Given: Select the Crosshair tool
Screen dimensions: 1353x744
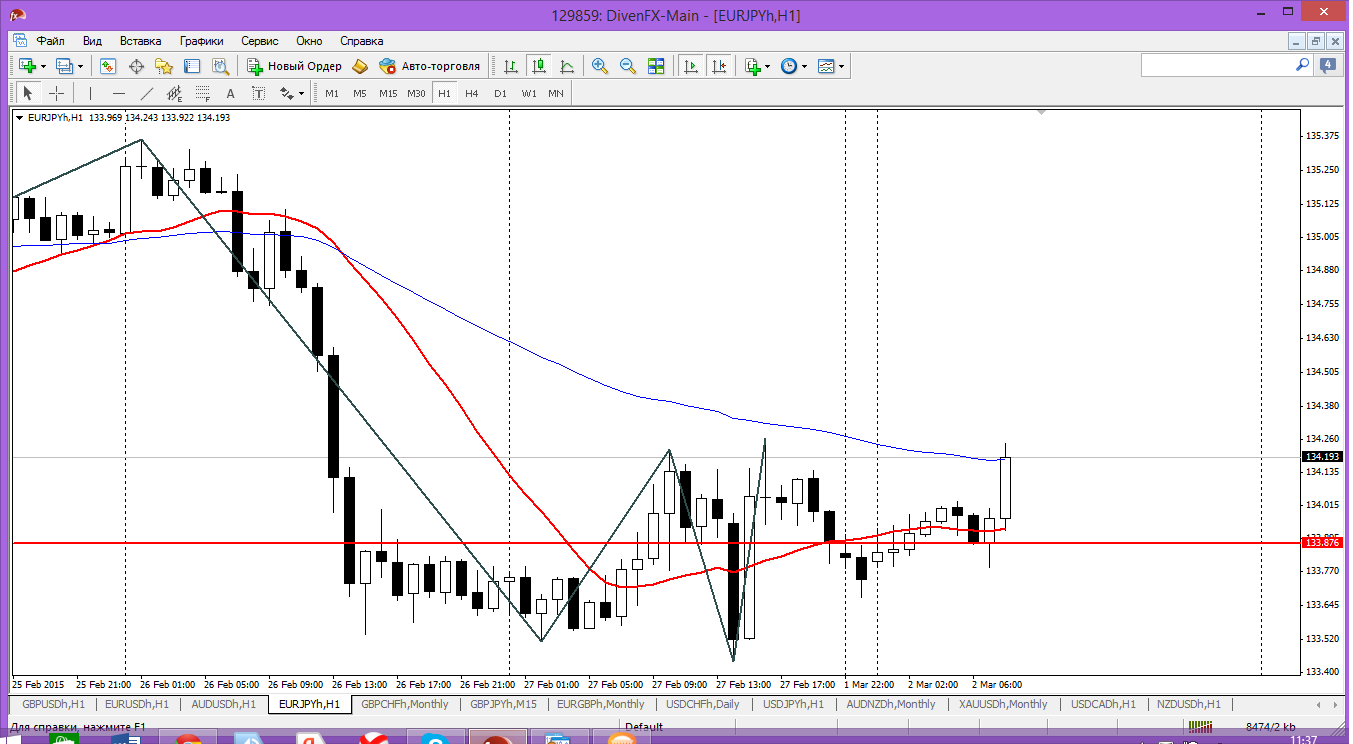Looking at the screenshot, I should [x=57, y=93].
